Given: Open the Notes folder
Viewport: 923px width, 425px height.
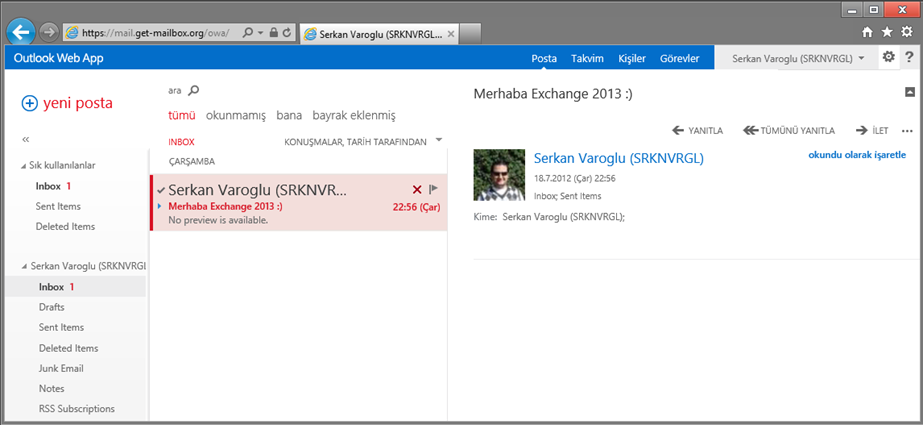Looking at the screenshot, I should click(x=52, y=388).
